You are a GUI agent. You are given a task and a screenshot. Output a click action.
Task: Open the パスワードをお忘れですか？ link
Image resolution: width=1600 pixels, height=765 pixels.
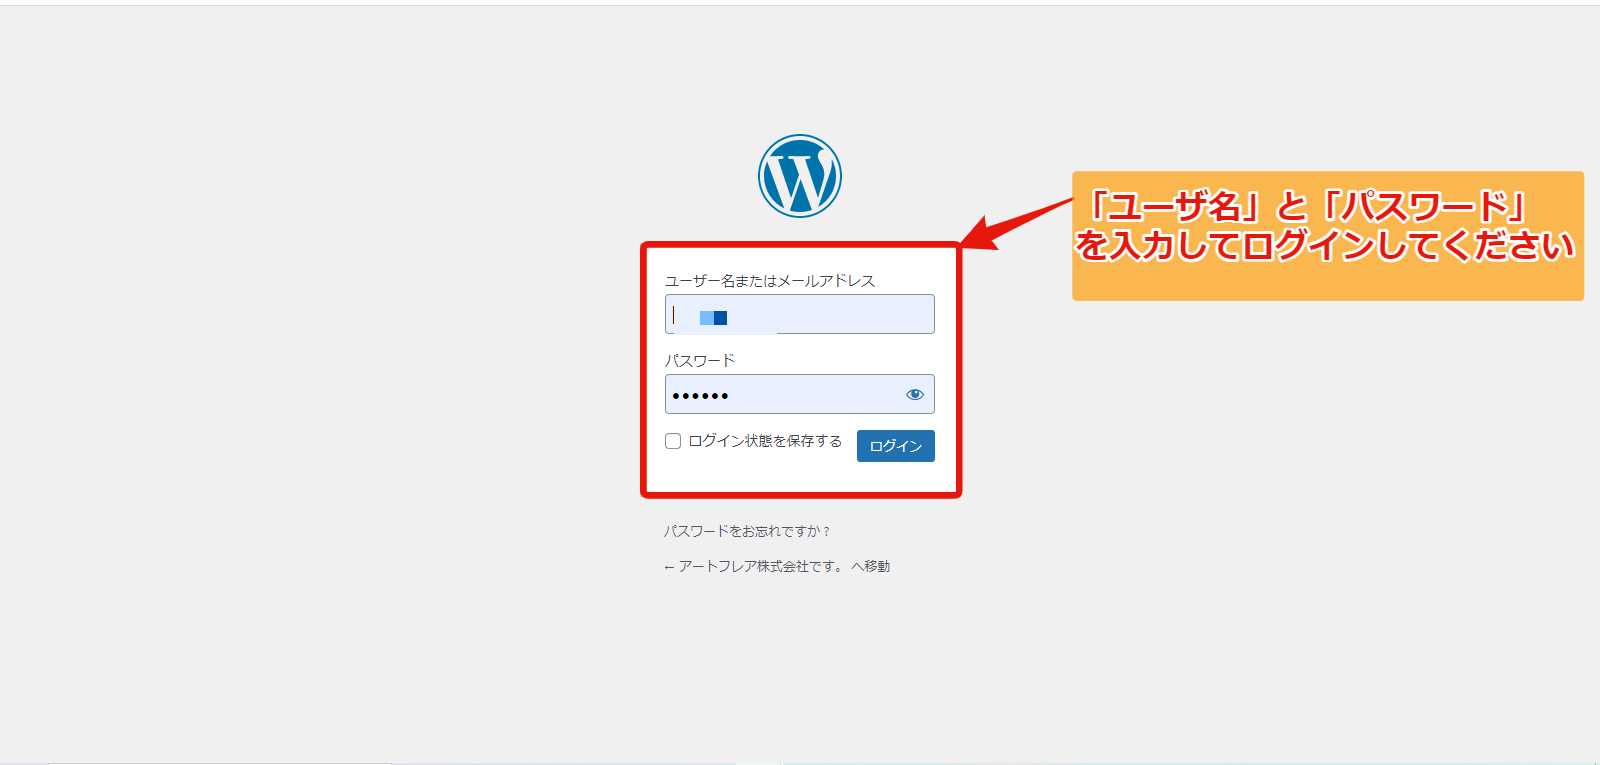point(747,531)
